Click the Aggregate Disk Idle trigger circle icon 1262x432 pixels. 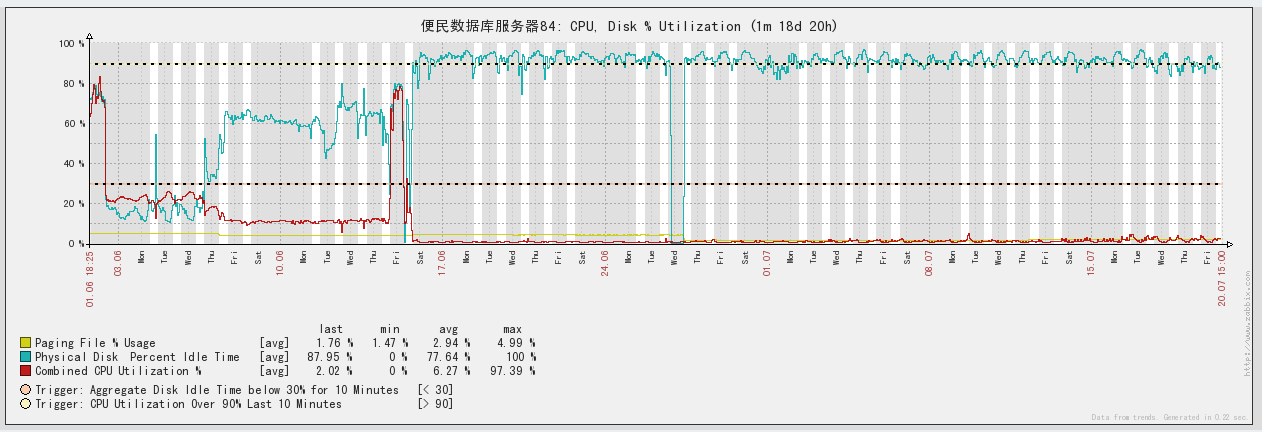point(25,390)
